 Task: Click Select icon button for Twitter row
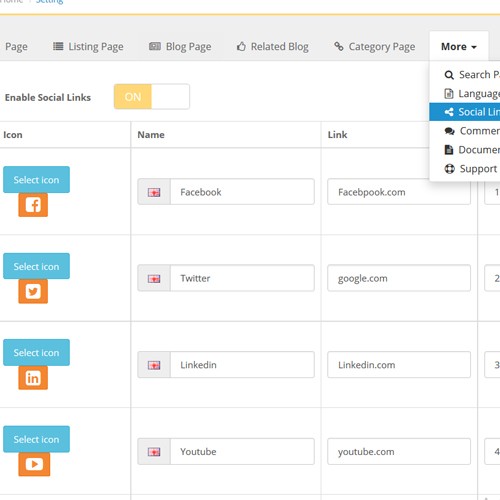pos(36,266)
